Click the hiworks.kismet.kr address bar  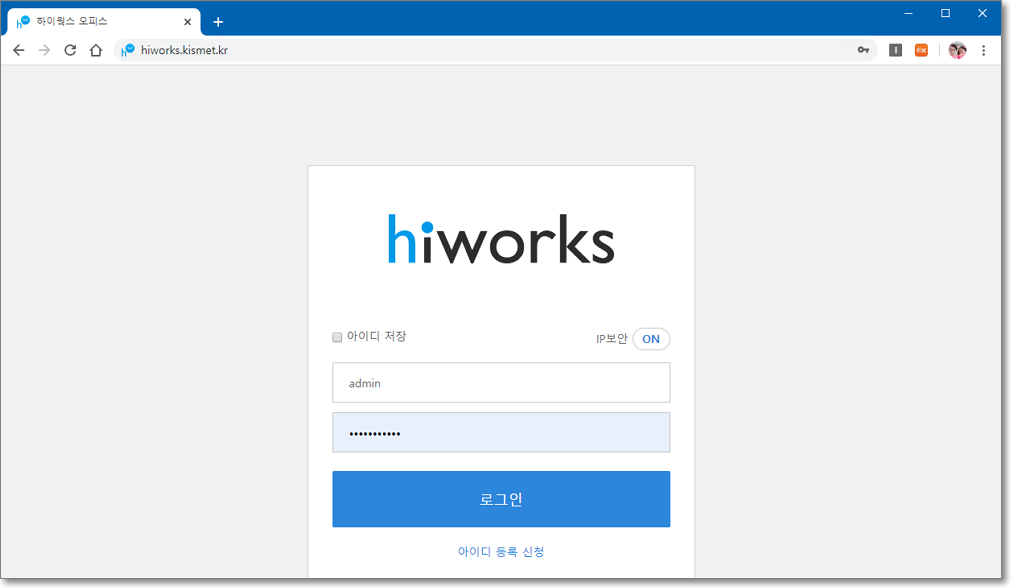[x=495, y=50]
